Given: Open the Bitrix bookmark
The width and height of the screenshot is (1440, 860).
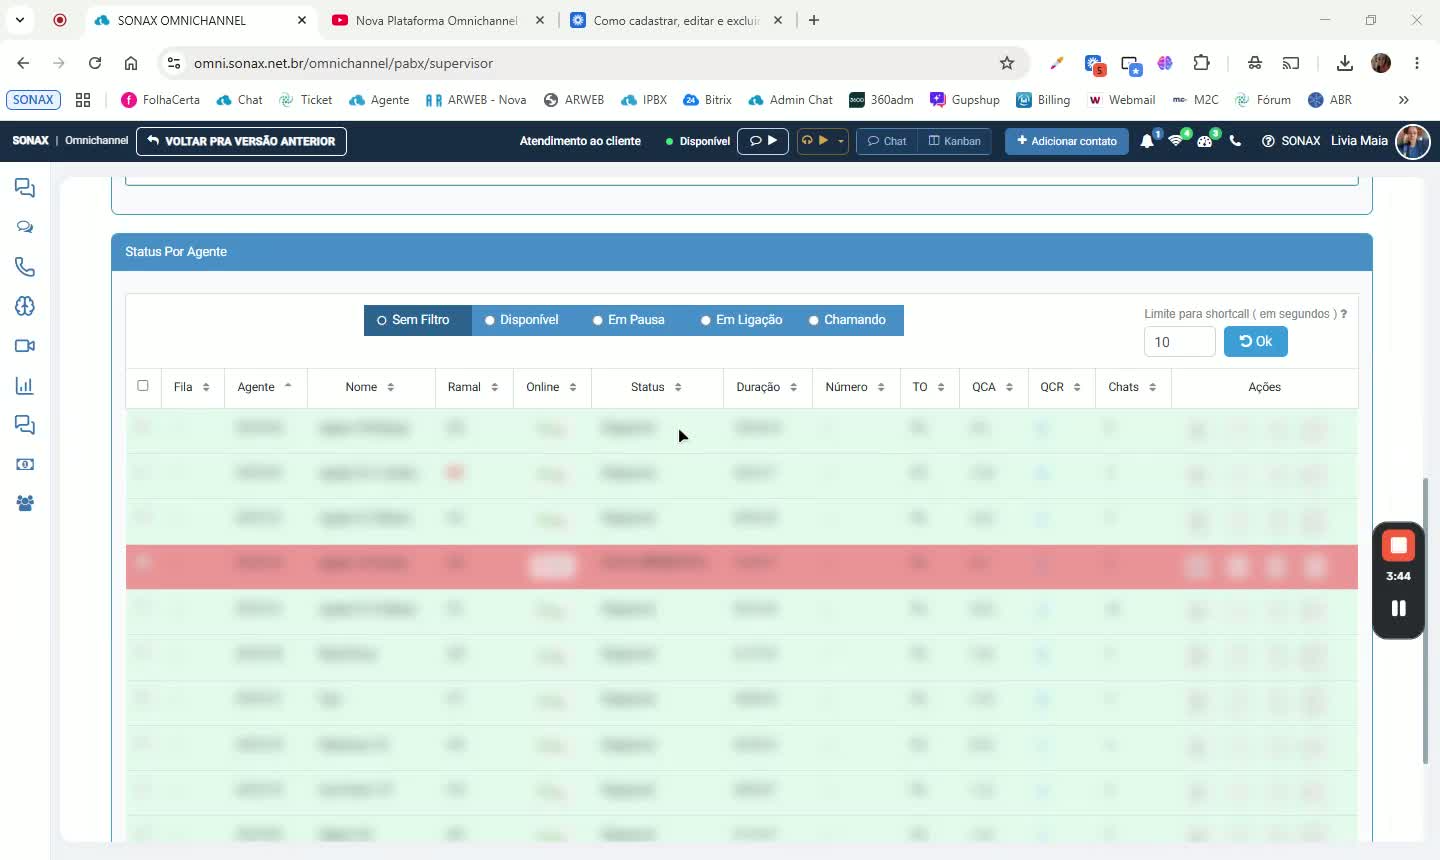Looking at the screenshot, I should [708, 100].
